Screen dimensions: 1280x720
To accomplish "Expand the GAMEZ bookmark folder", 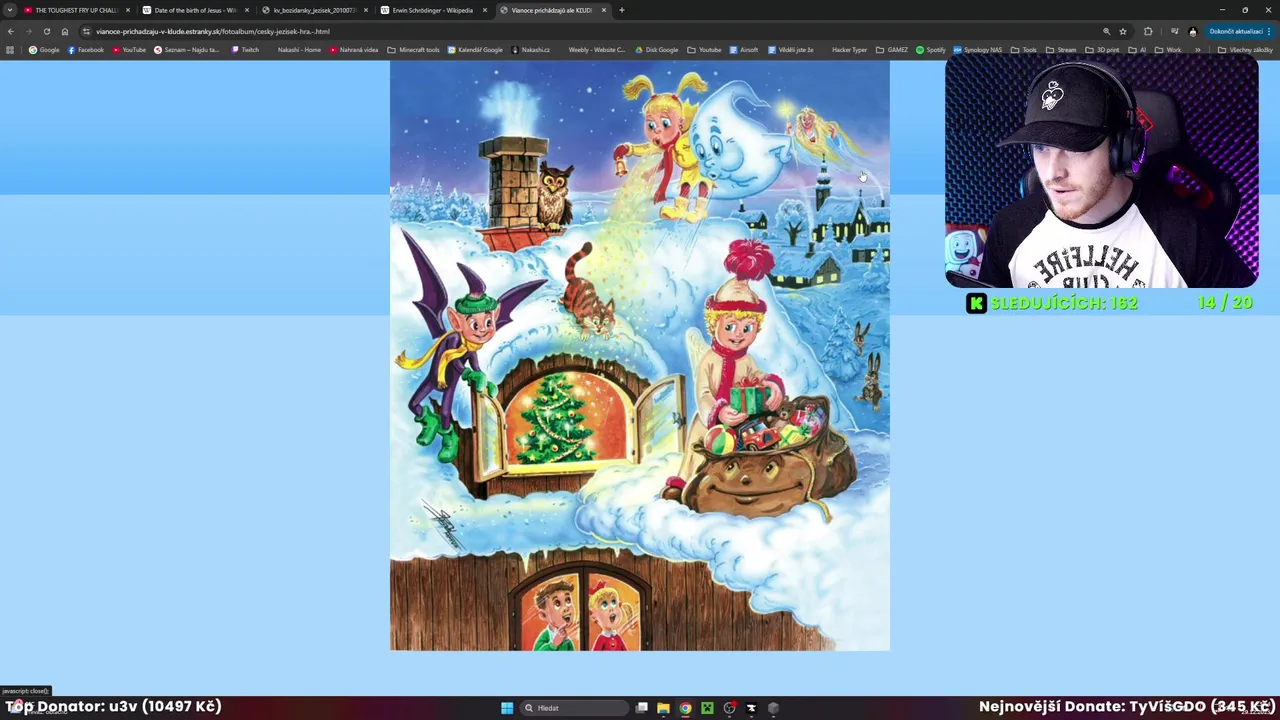I will tap(892, 50).
